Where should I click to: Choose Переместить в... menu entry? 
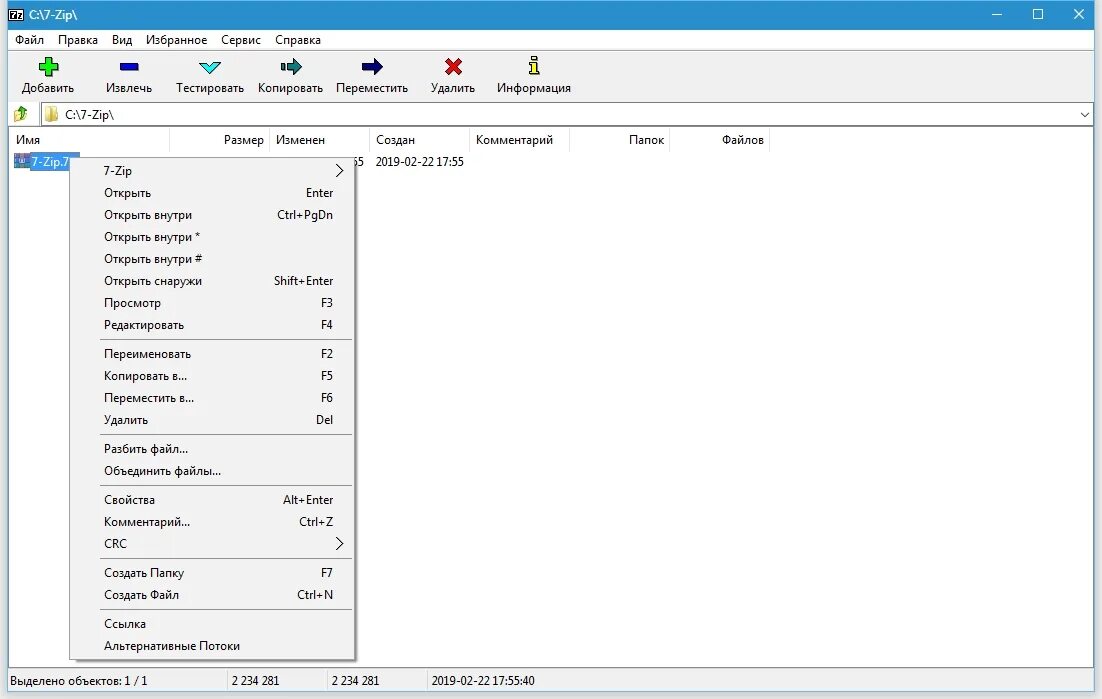[212, 398]
